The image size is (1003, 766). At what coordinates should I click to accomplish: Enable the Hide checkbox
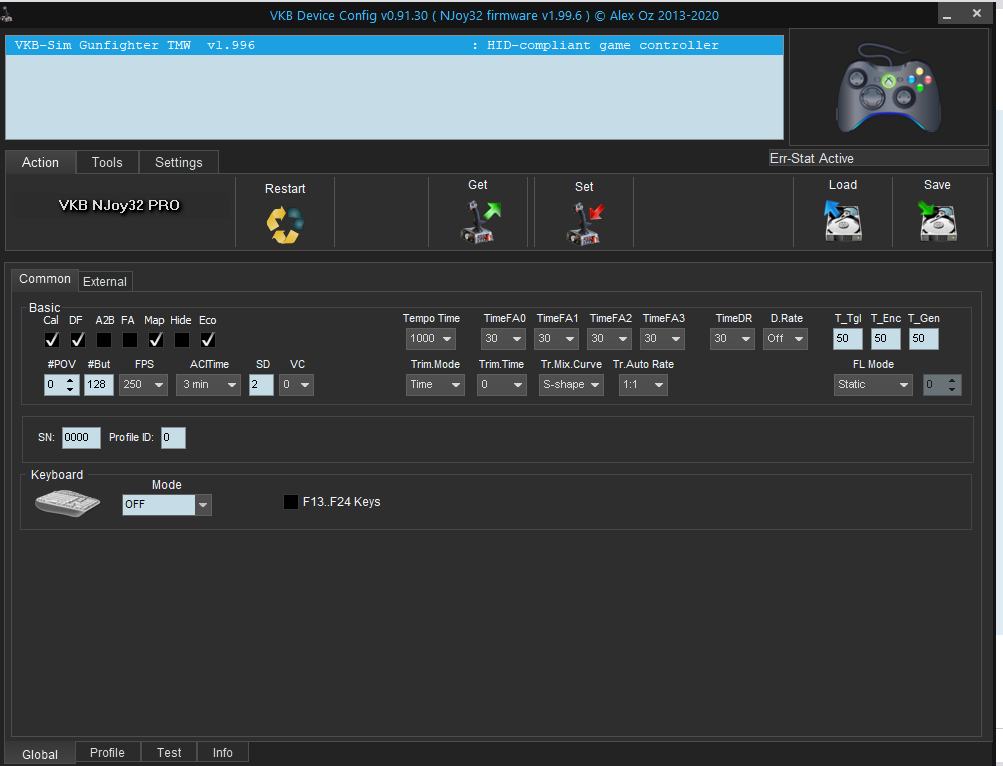[182, 340]
